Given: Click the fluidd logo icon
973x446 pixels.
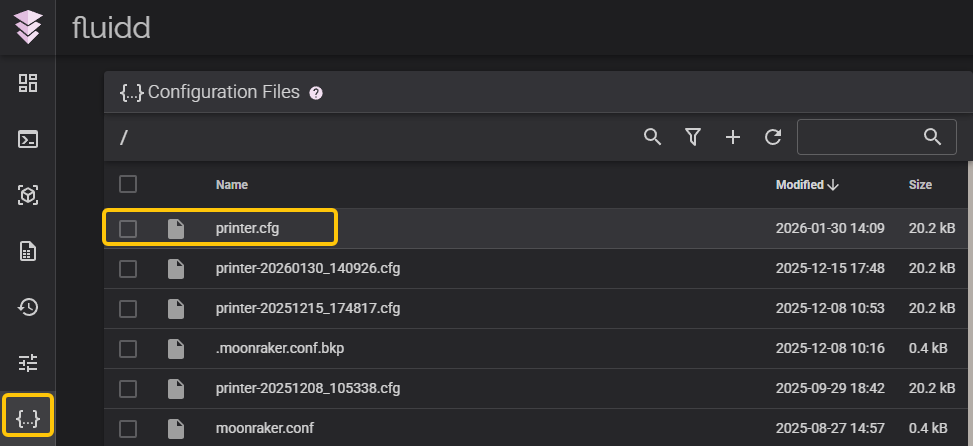Looking at the screenshot, I should (28, 27).
